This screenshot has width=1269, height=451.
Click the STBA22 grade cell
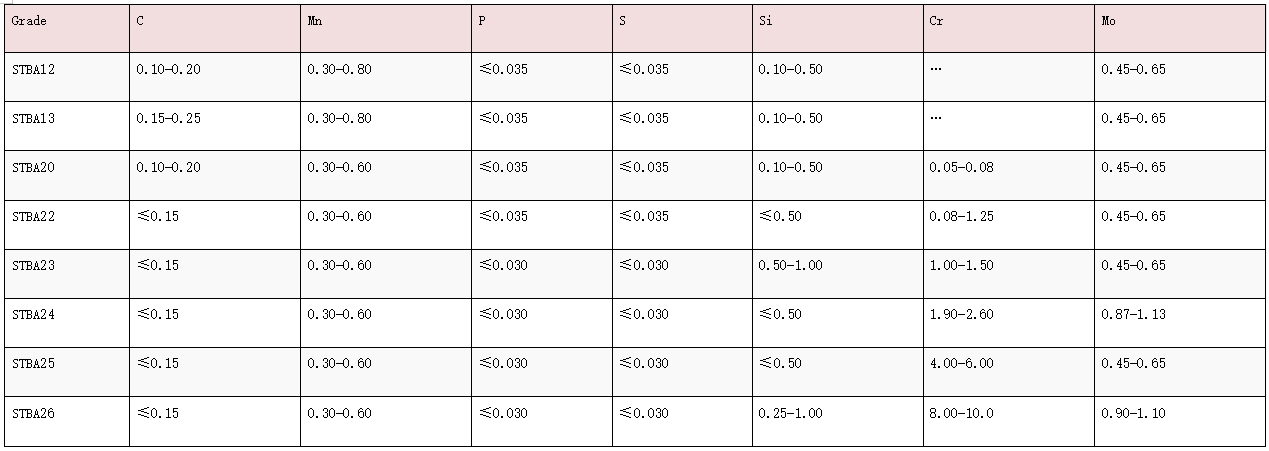coord(33,217)
